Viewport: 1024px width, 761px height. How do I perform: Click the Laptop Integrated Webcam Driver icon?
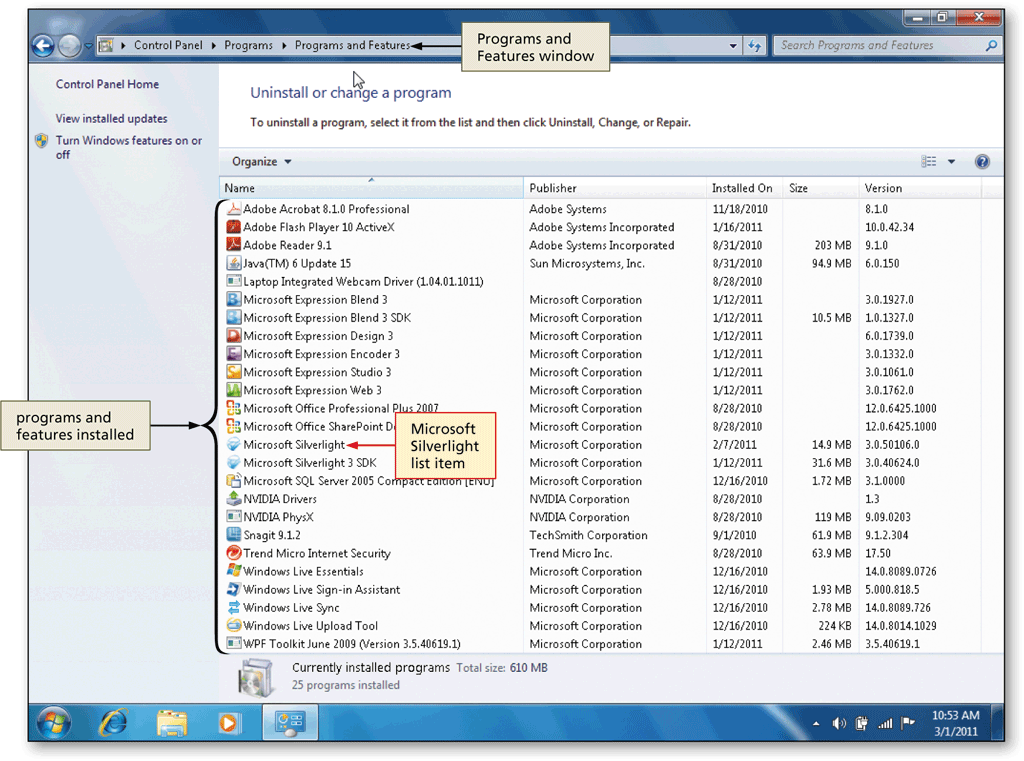tap(233, 282)
